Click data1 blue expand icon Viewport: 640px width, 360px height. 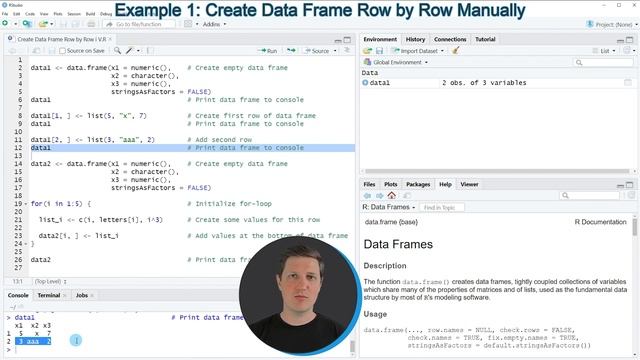[x=365, y=82]
